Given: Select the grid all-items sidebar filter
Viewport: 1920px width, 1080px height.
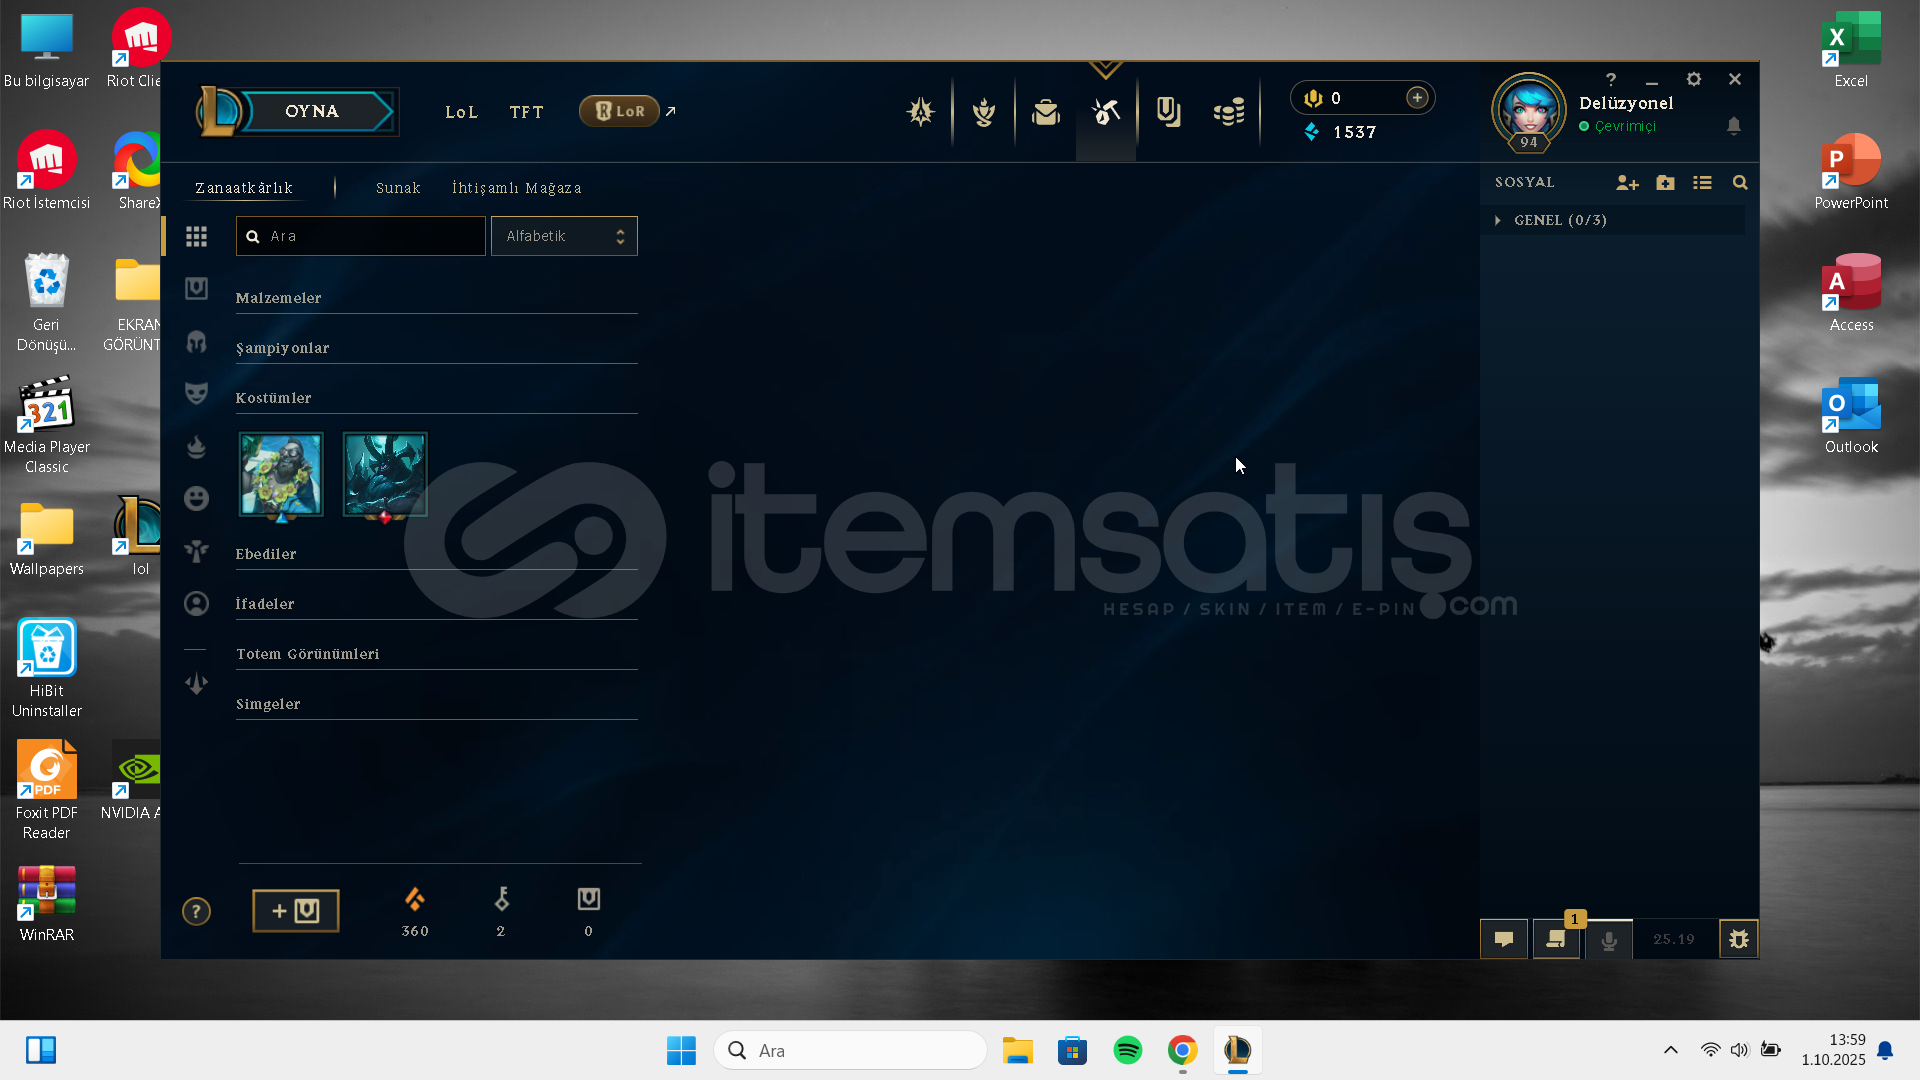Looking at the screenshot, I should coord(197,237).
